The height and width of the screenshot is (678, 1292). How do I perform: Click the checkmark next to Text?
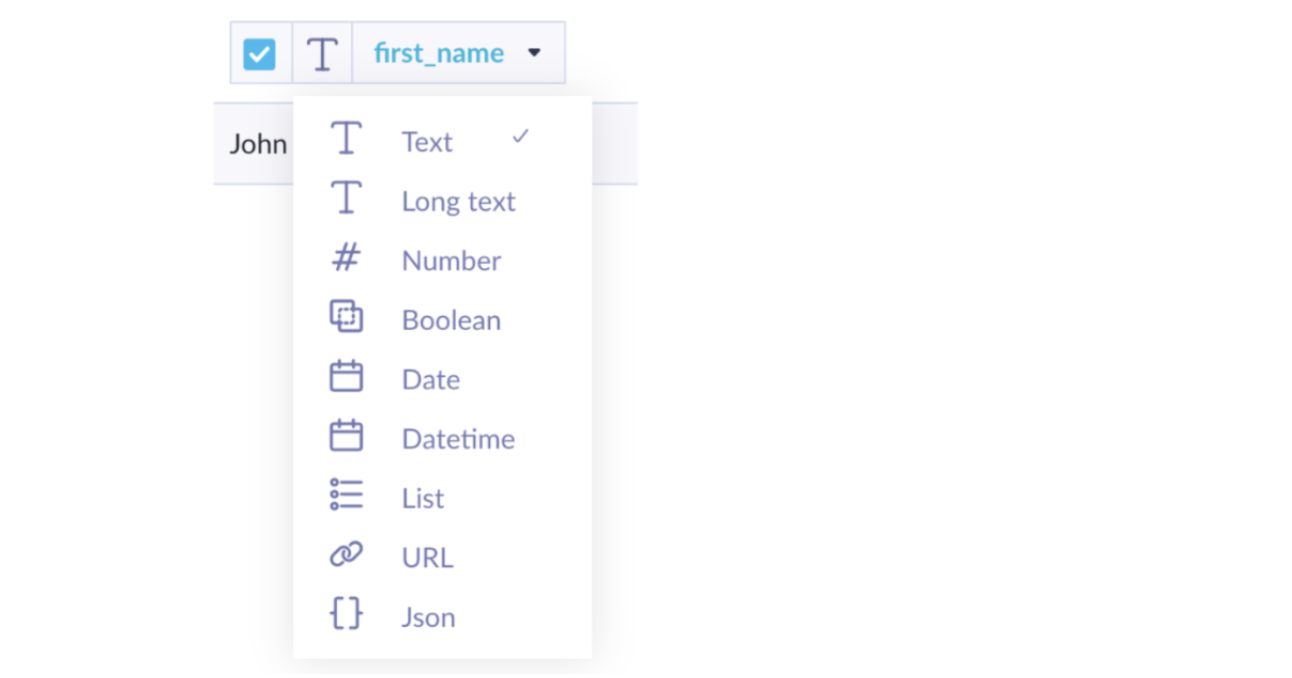coord(521,138)
